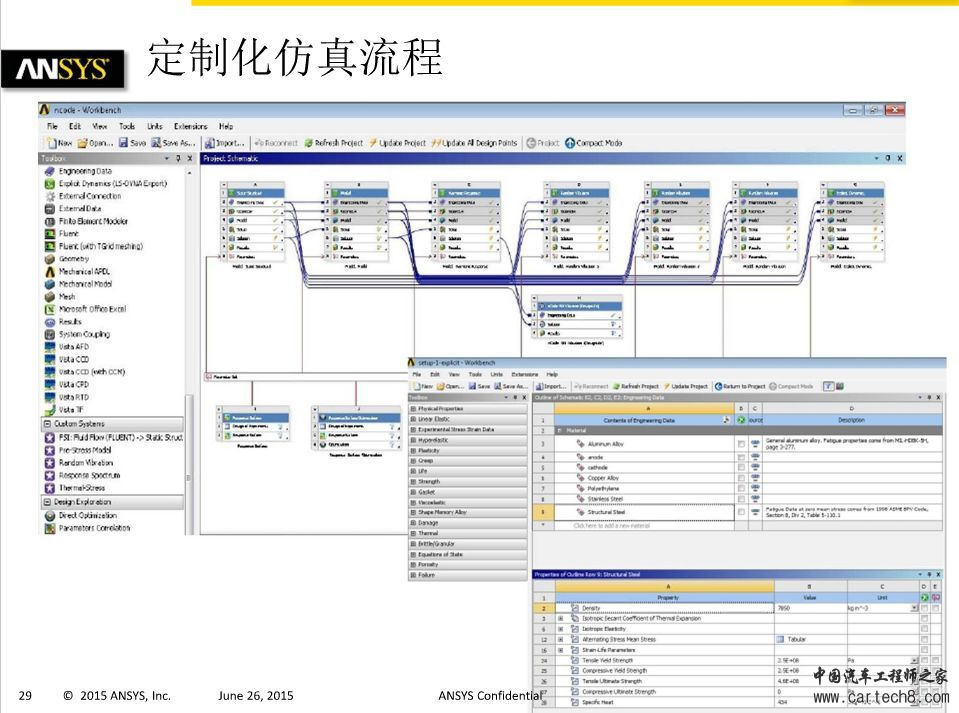The image size is (959, 713).
Task: Collapse Custom Systems group in Toolbox
Action: [47, 424]
